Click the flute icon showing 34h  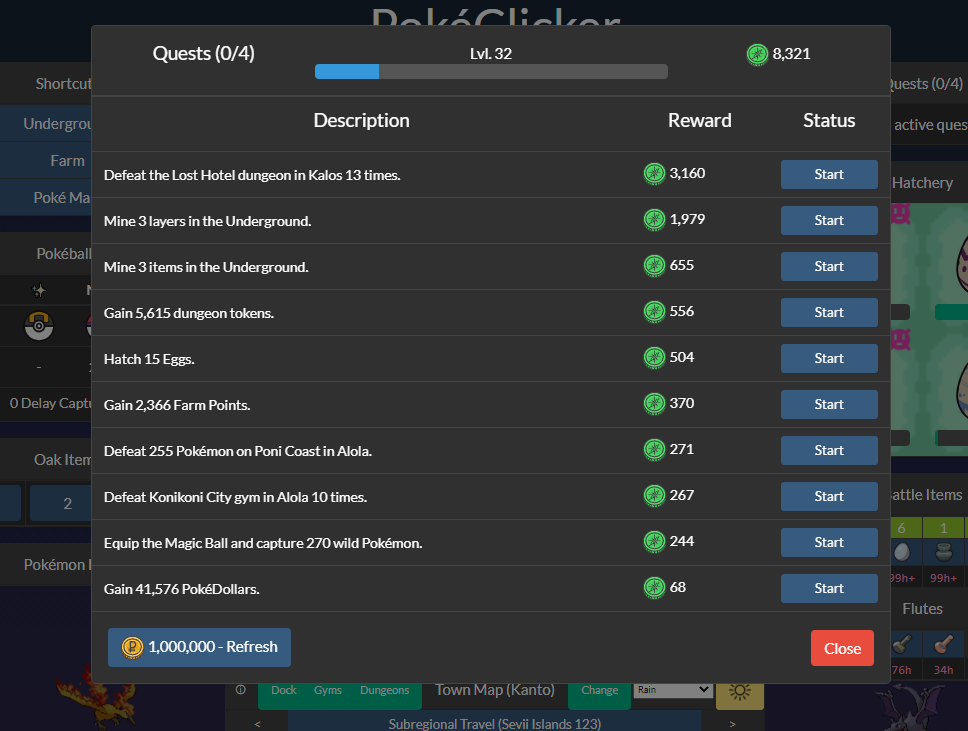[x=943, y=645]
